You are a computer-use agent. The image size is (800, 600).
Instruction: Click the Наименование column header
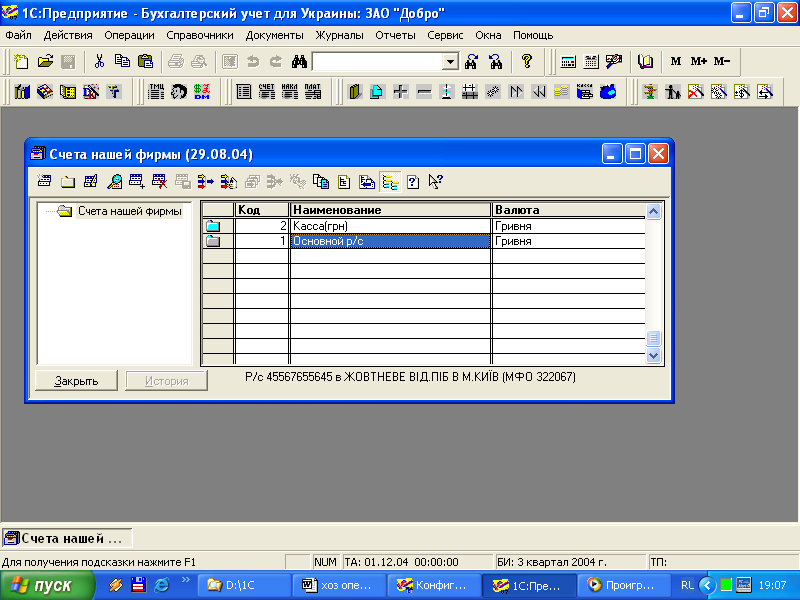coord(390,210)
